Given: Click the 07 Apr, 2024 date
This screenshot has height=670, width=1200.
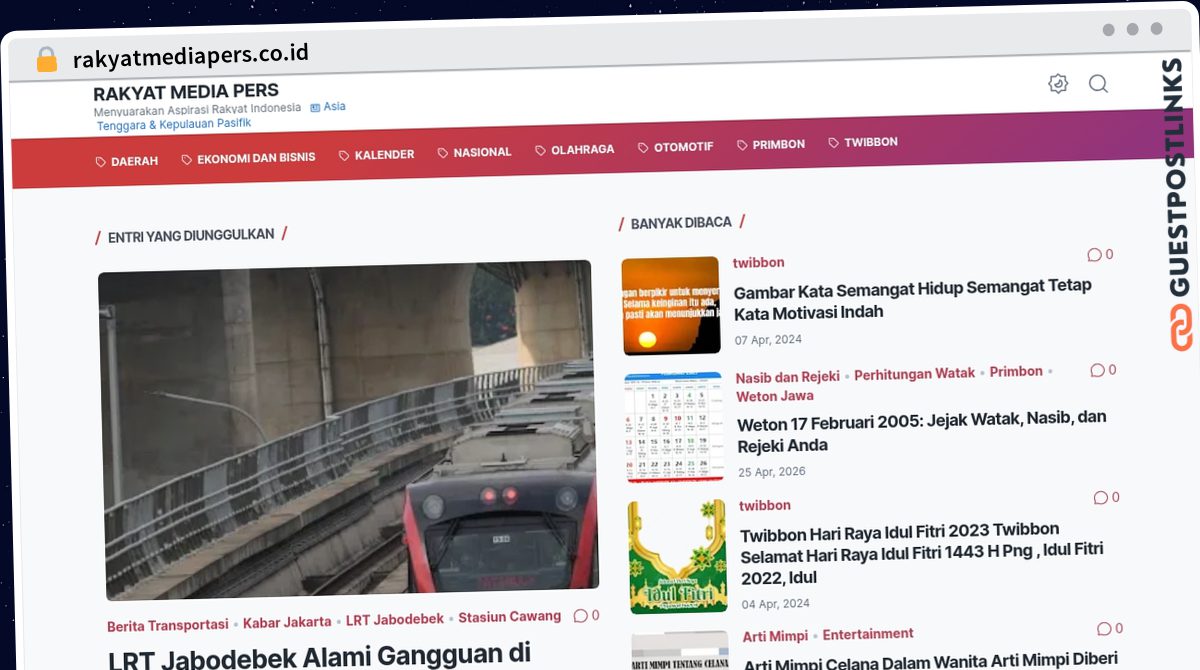Looking at the screenshot, I should (768, 340).
